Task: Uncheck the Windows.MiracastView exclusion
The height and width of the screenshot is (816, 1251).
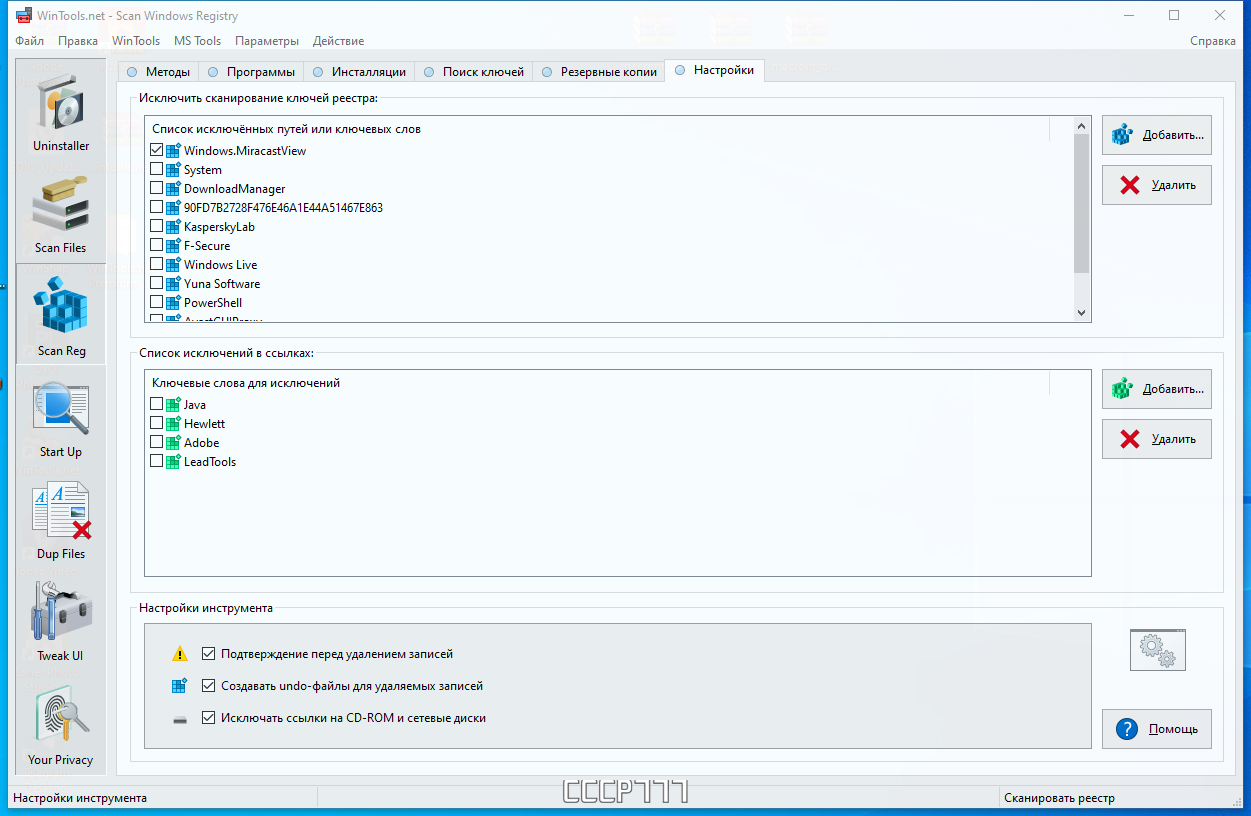Action: [156, 151]
